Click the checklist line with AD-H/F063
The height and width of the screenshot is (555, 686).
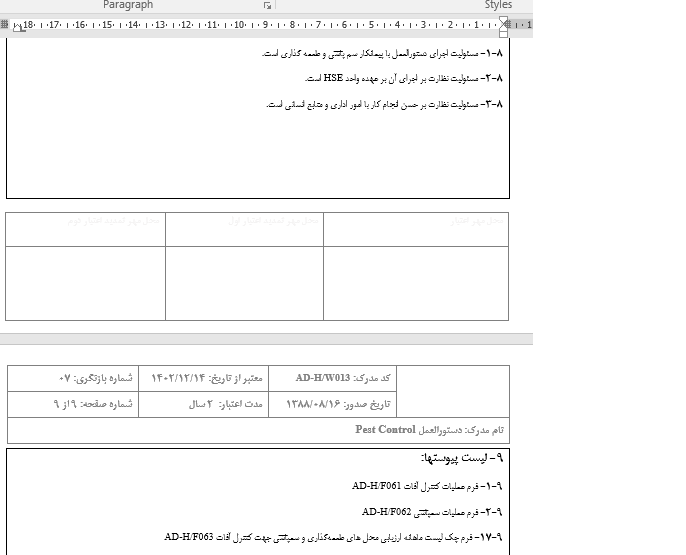[333, 537]
